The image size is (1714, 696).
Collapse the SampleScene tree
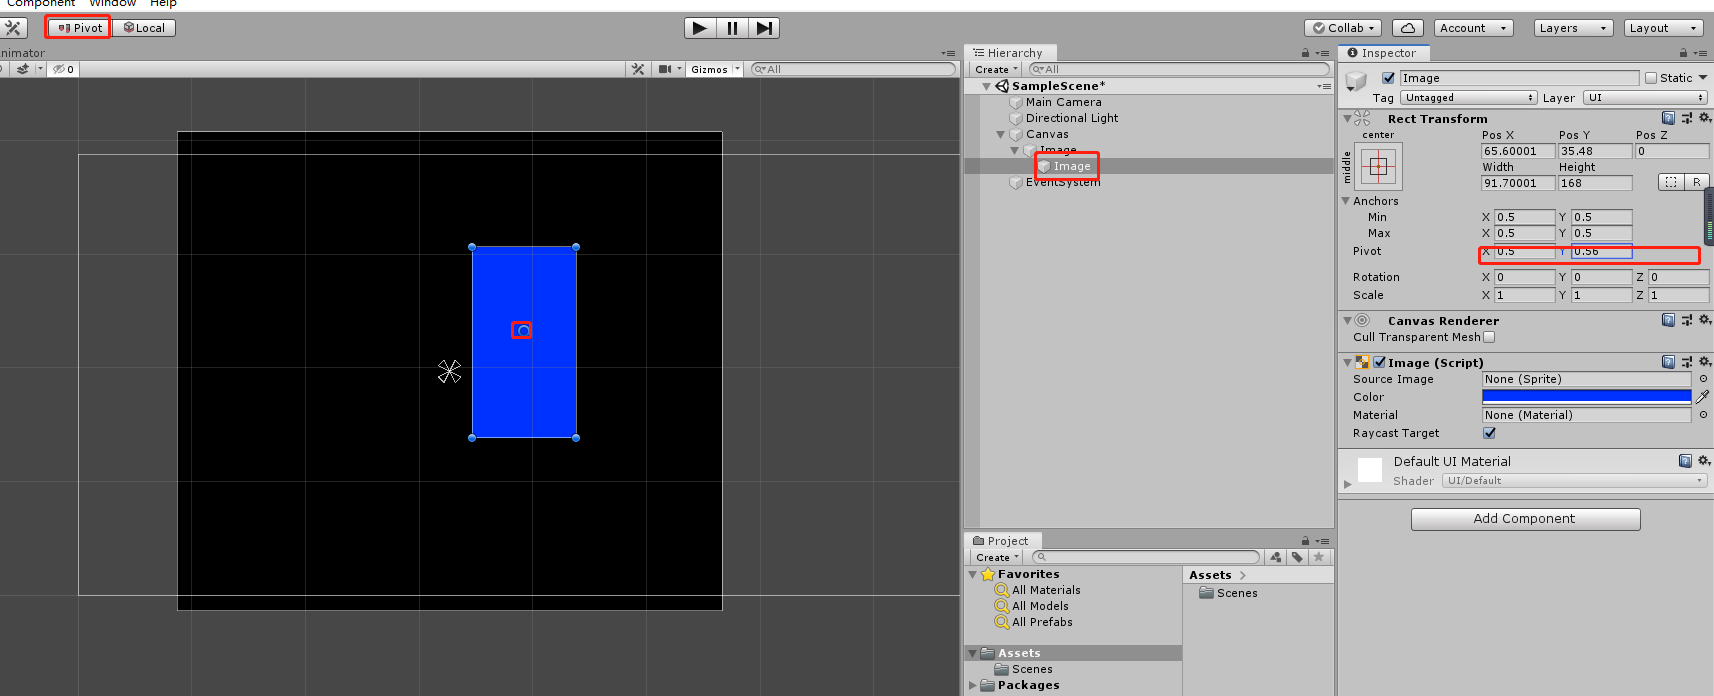coord(987,86)
